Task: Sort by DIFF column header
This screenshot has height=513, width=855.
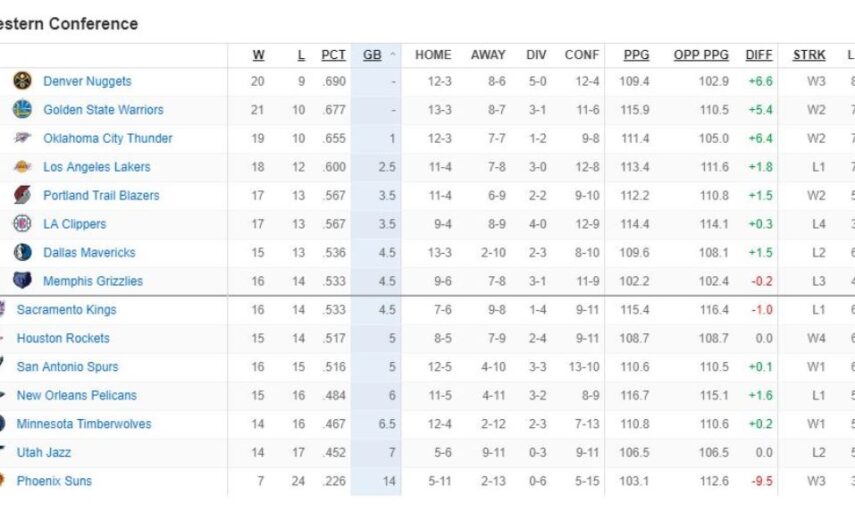Action: (x=759, y=55)
